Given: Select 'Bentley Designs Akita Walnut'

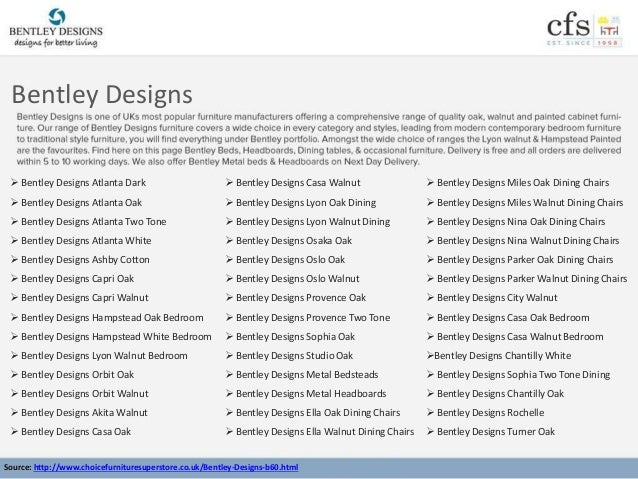Looking at the screenshot, I should (x=84, y=413).
